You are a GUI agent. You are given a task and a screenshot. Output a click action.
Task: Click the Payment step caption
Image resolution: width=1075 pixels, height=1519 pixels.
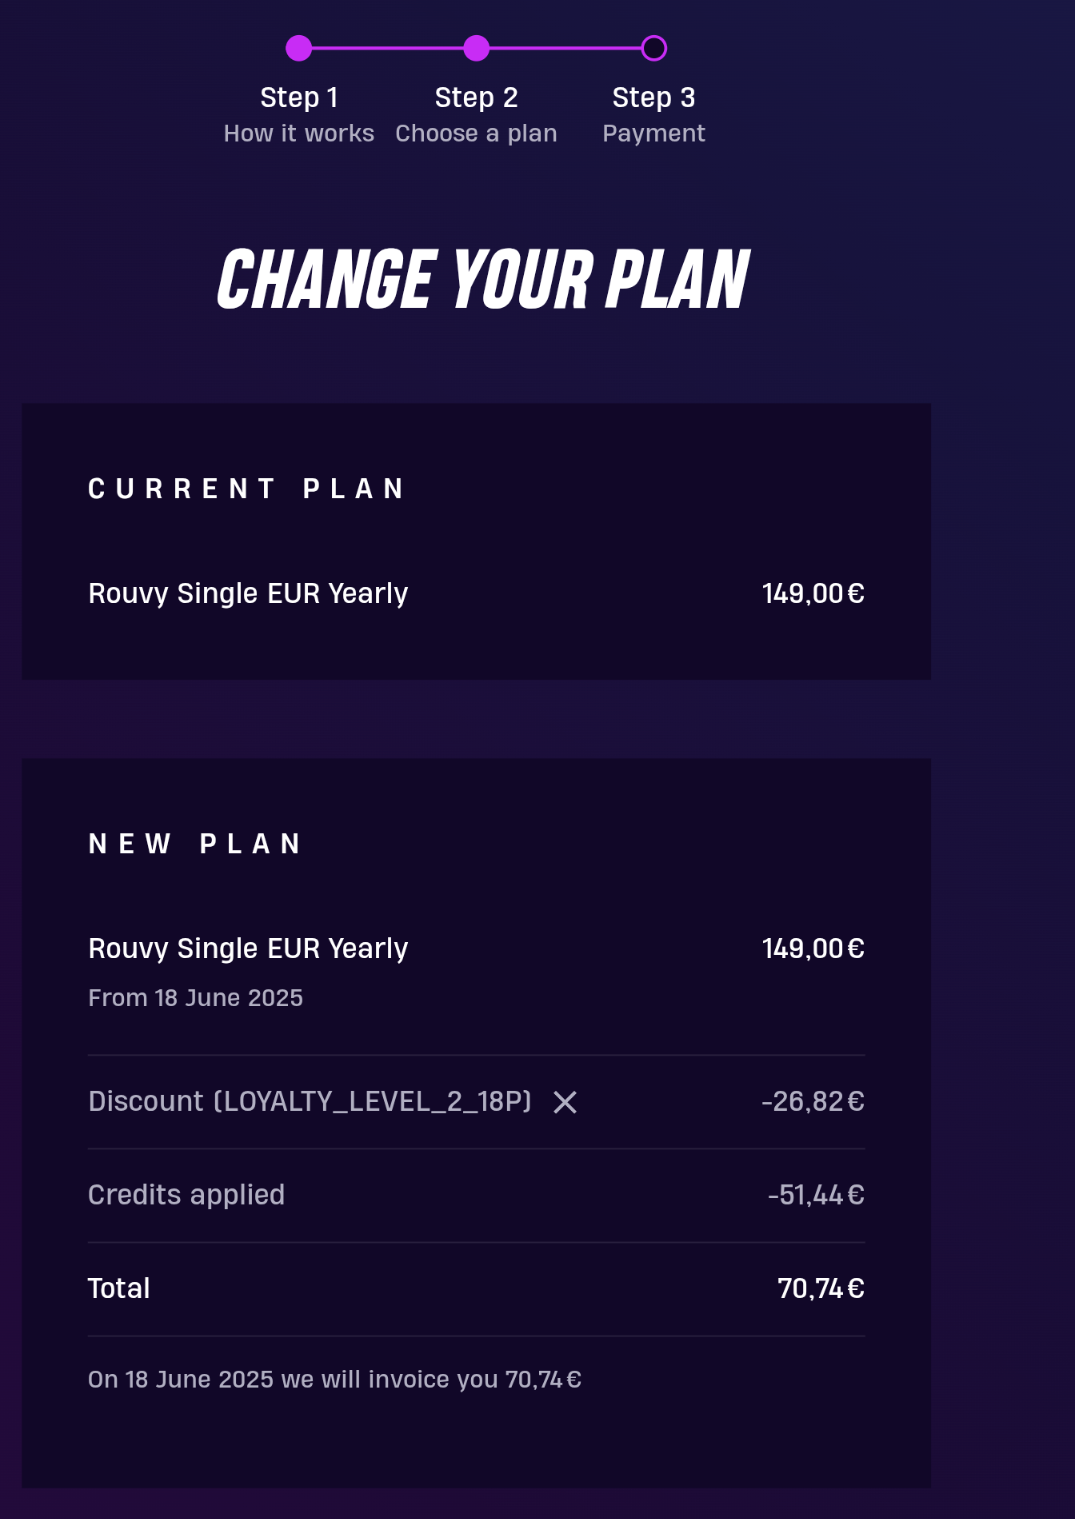click(x=653, y=133)
